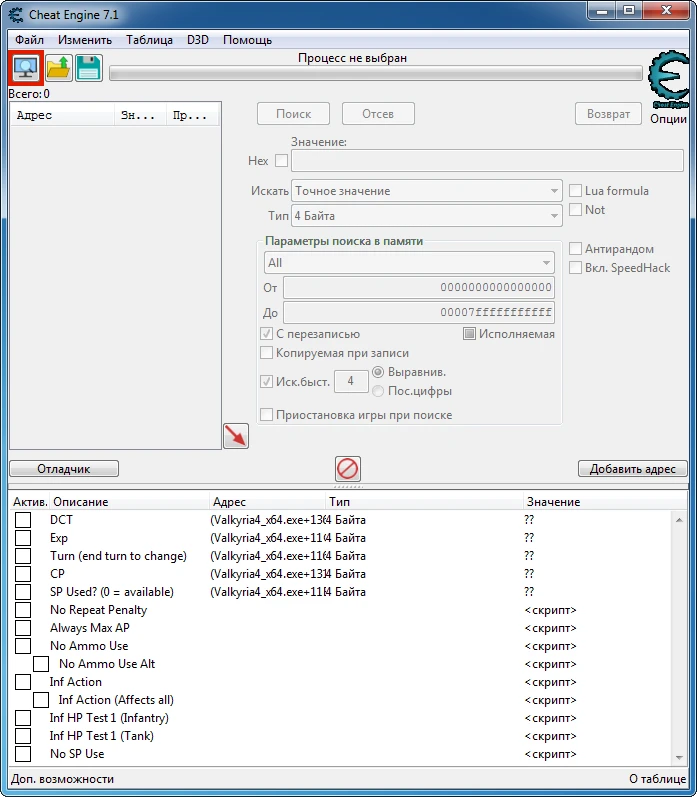Toggle Приостановка игры при поиске checkbox
This screenshot has height=797, width=697.
(266, 415)
